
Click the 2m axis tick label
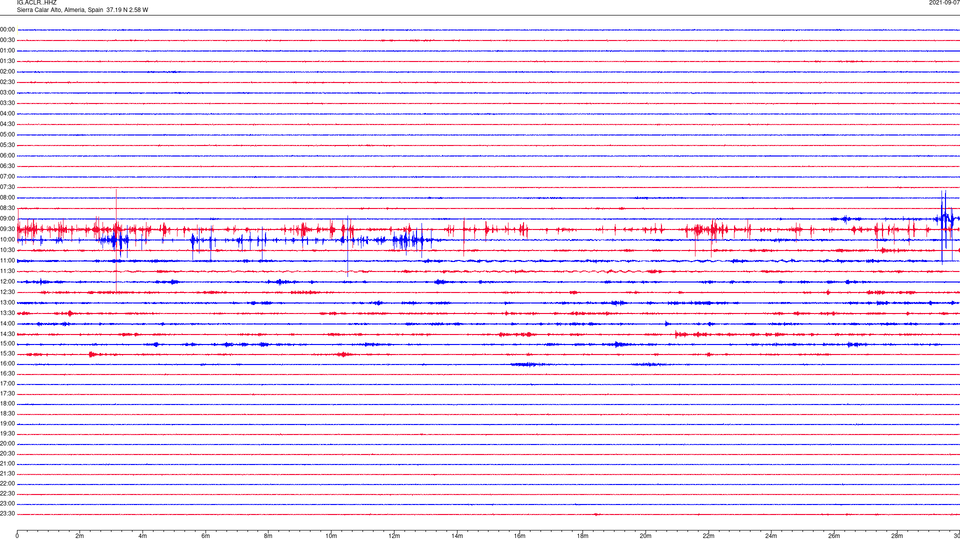[80, 536]
